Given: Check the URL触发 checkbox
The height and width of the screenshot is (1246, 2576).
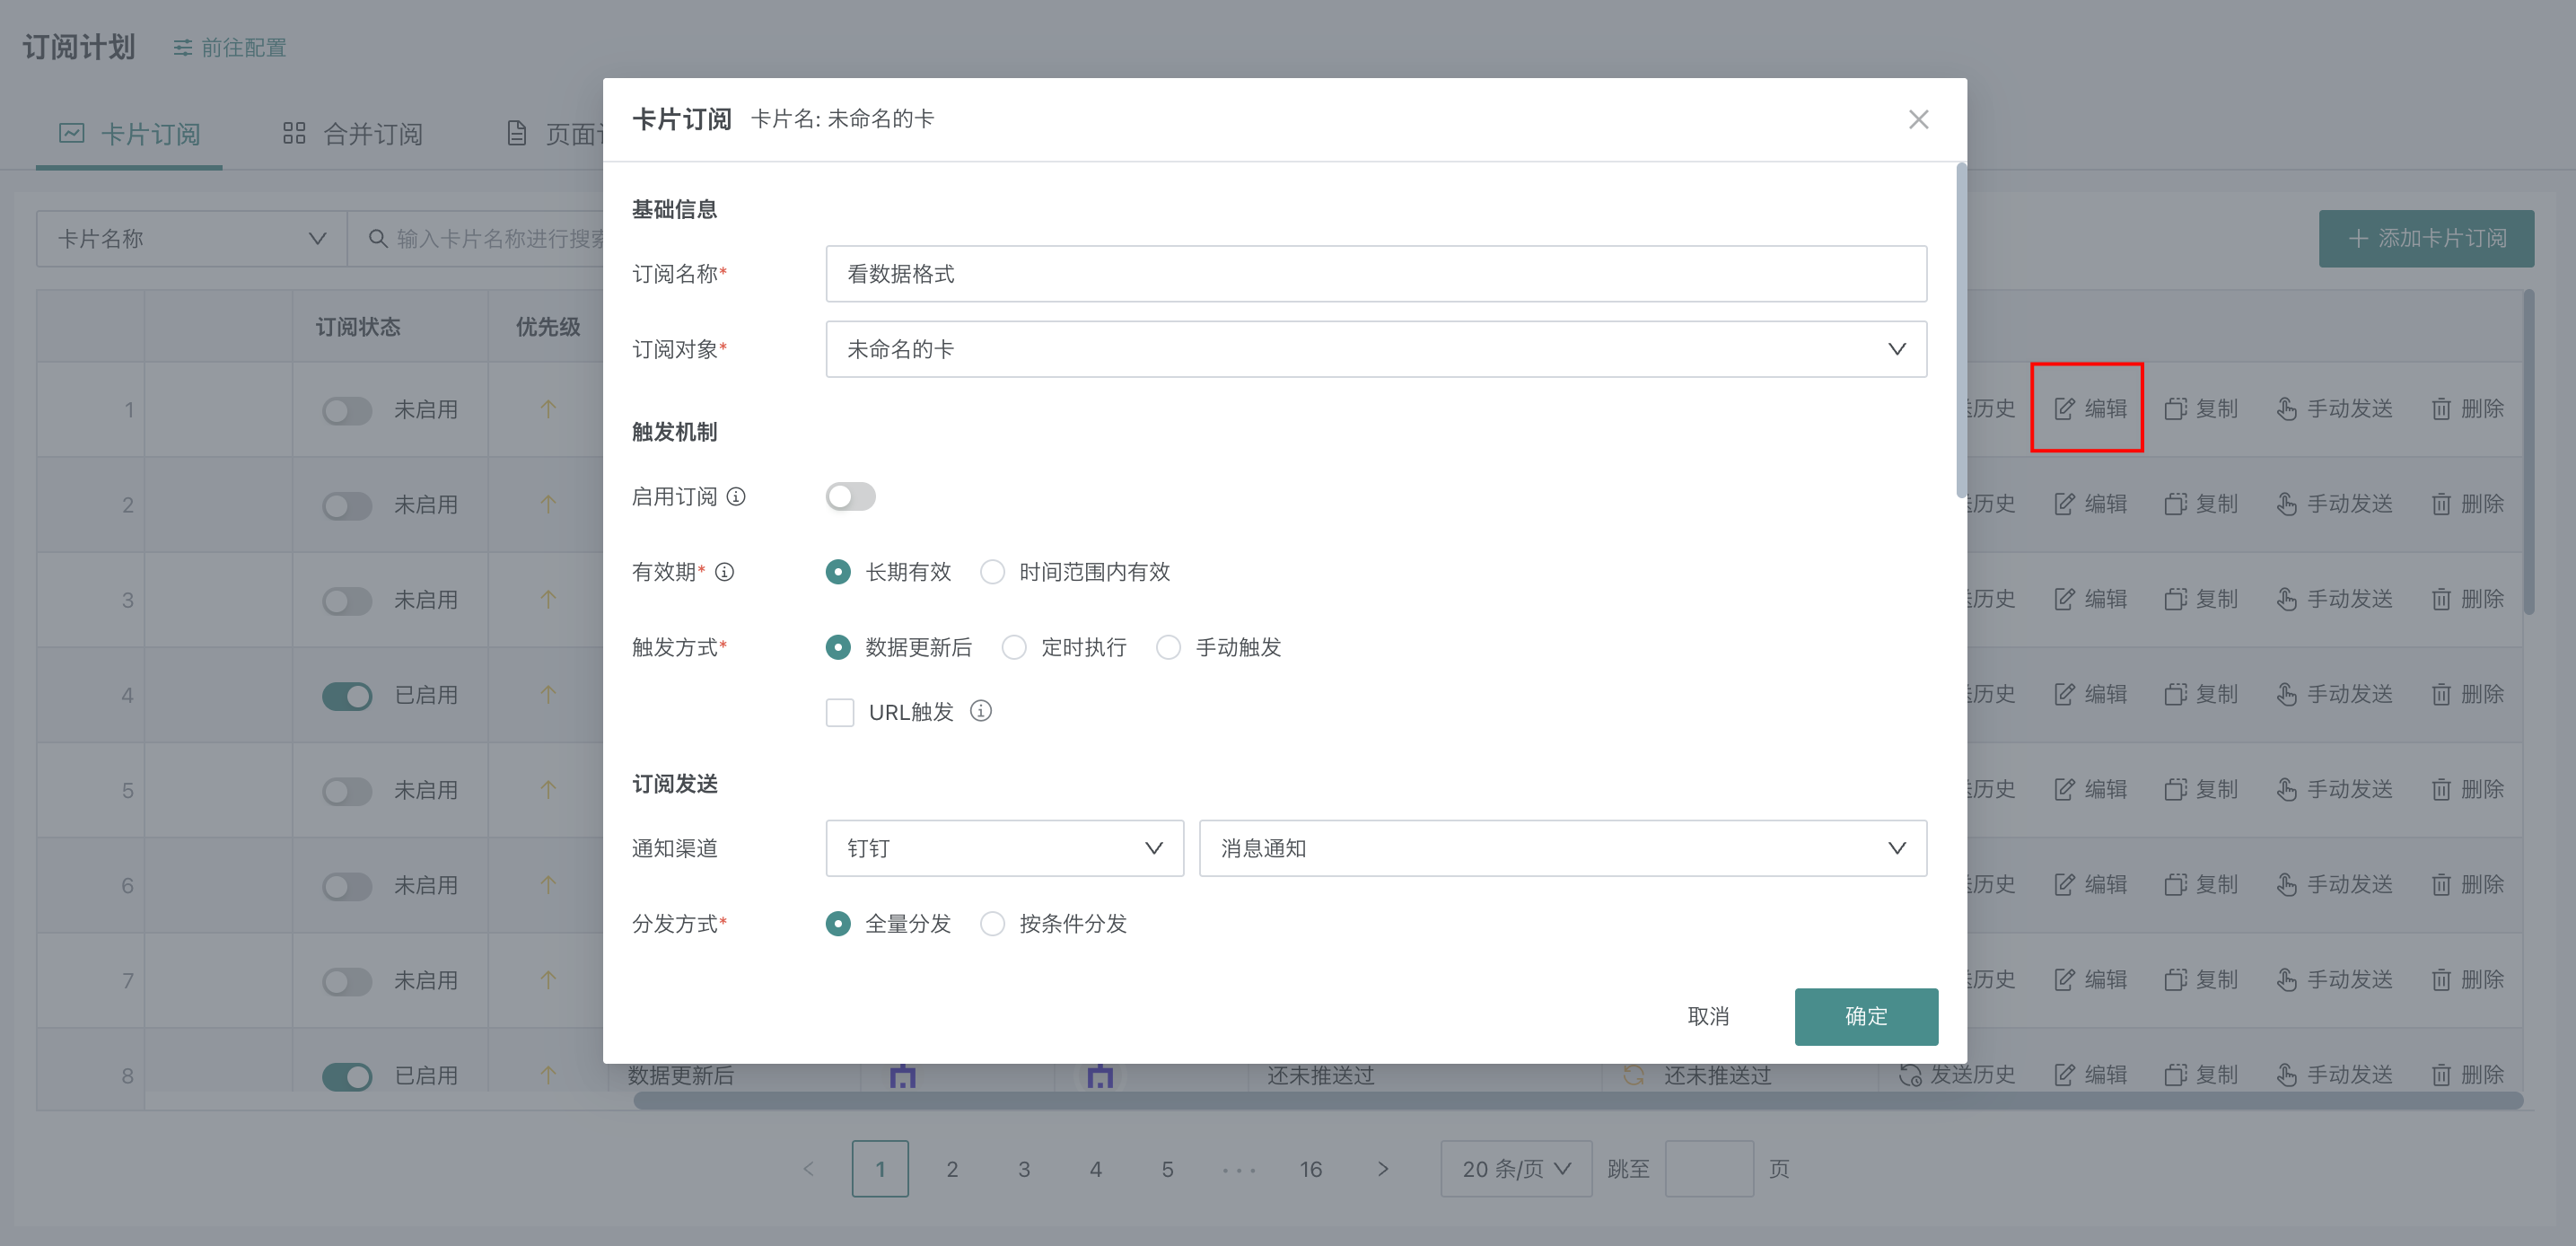Looking at the screenshot, I should (840, 711).
